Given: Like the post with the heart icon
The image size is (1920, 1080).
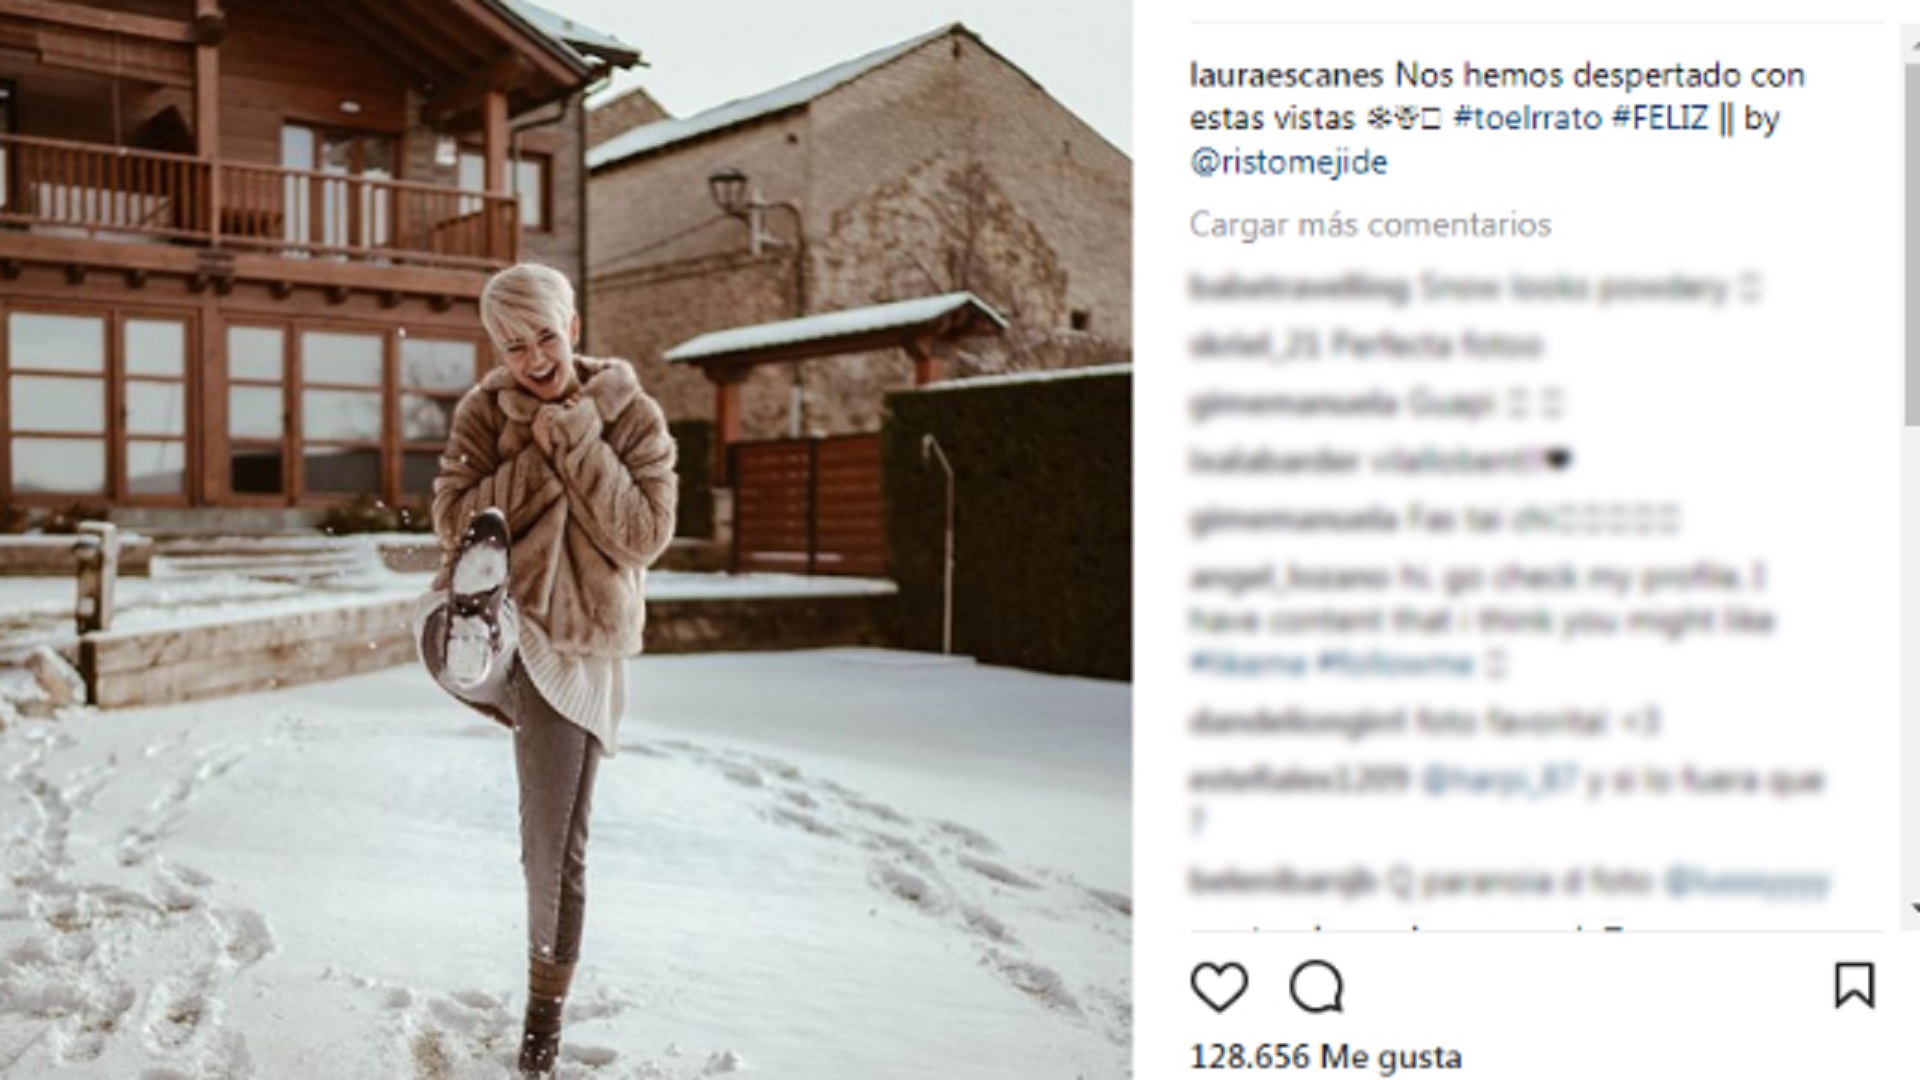Looking at the screenshot, I should [1219, 986].
